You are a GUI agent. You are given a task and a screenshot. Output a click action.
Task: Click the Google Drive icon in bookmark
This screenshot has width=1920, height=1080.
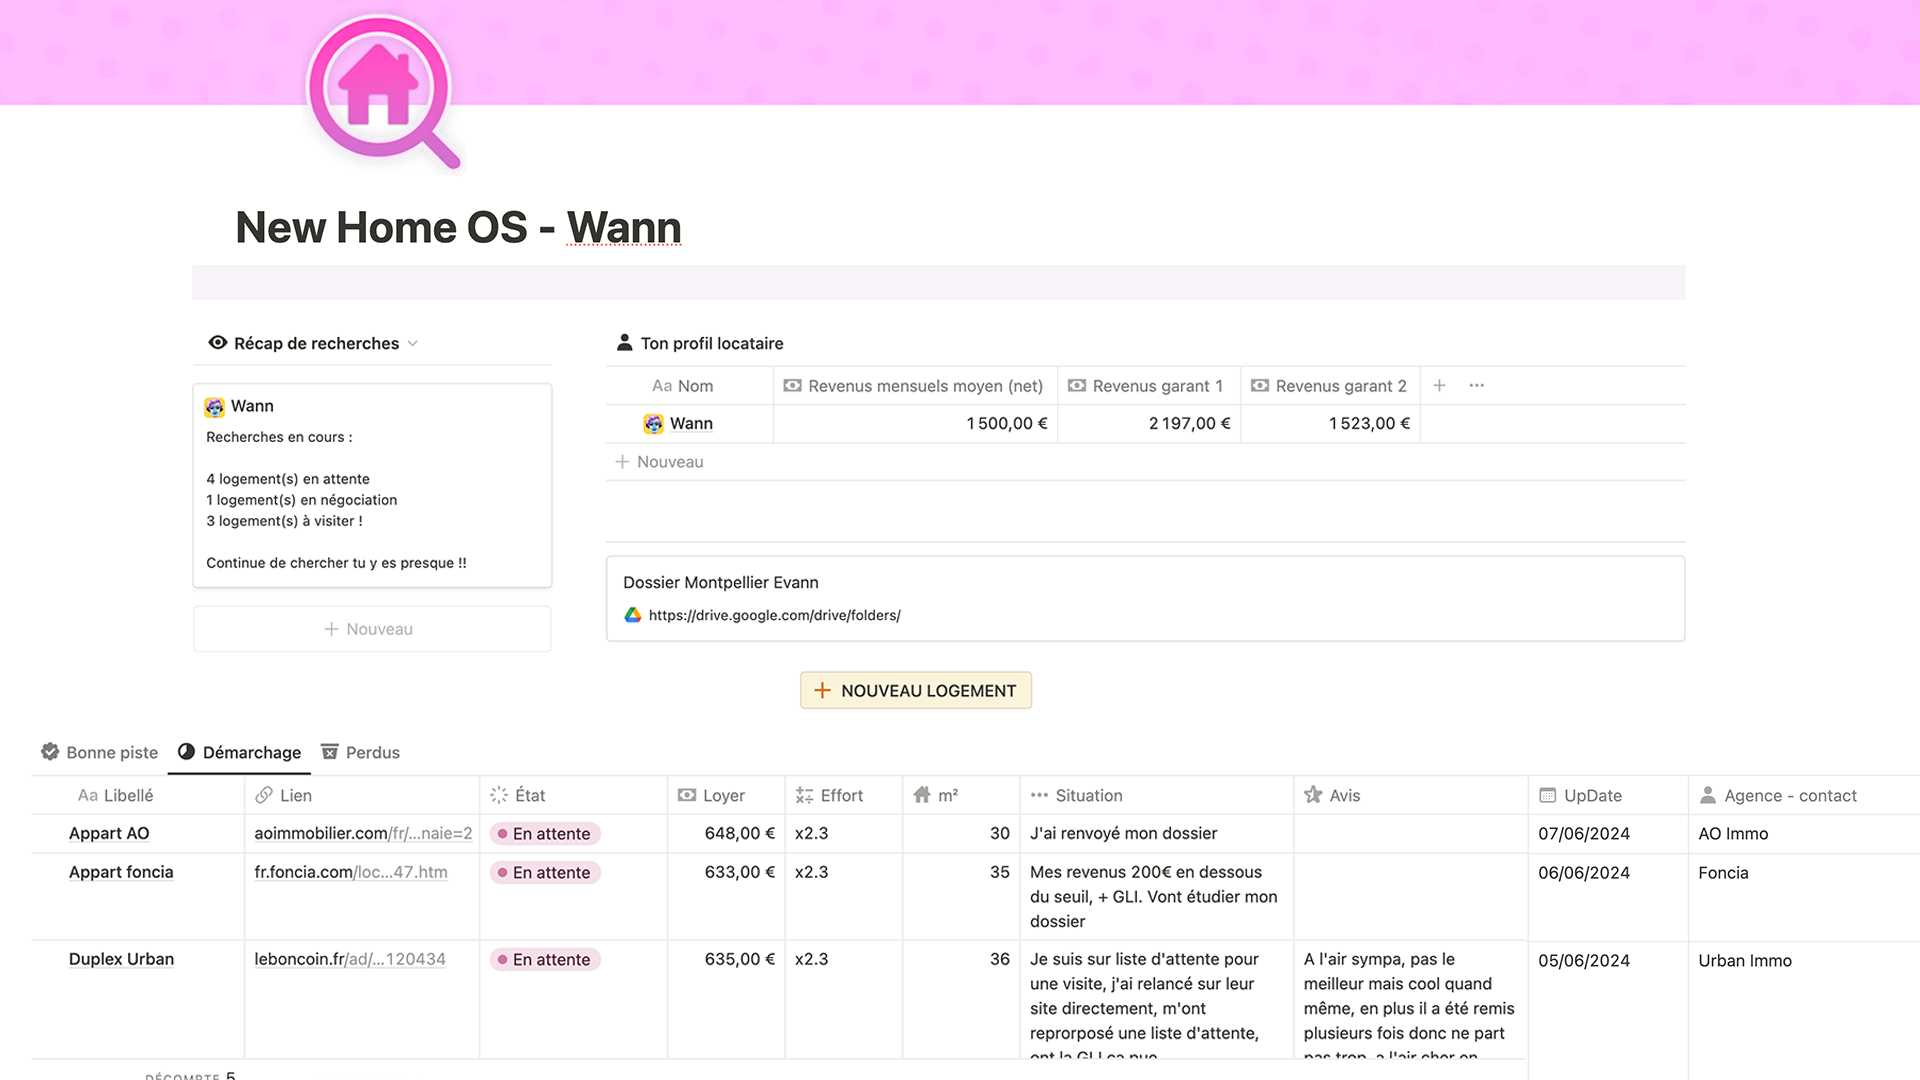633,616
